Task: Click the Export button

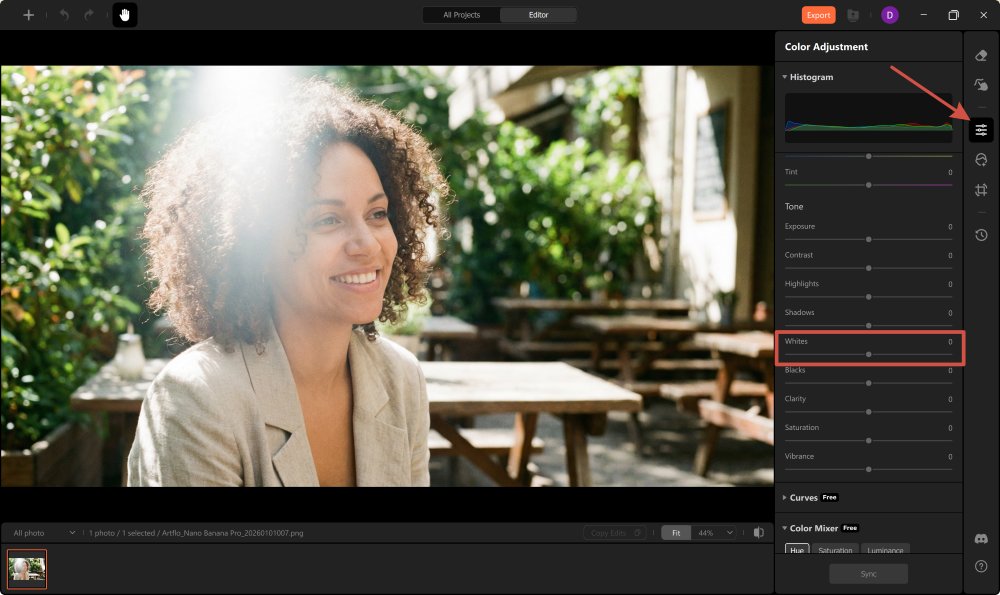Action: [x=817, y=15]
